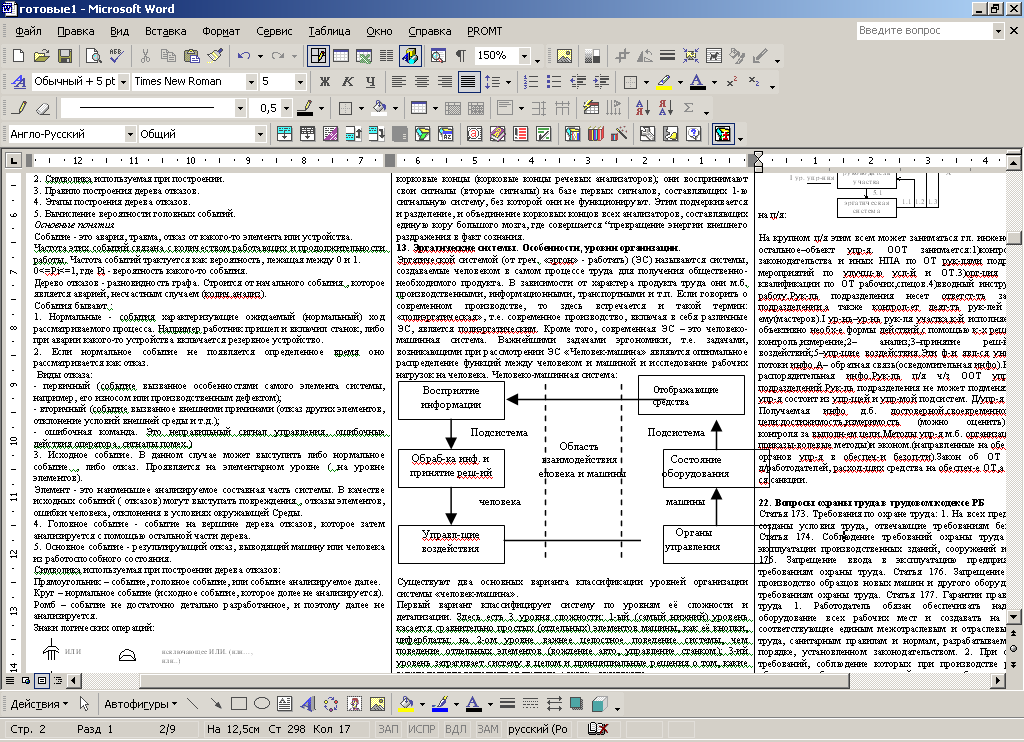Apply the highlight color marker
1024x742 pixels.
664,82
